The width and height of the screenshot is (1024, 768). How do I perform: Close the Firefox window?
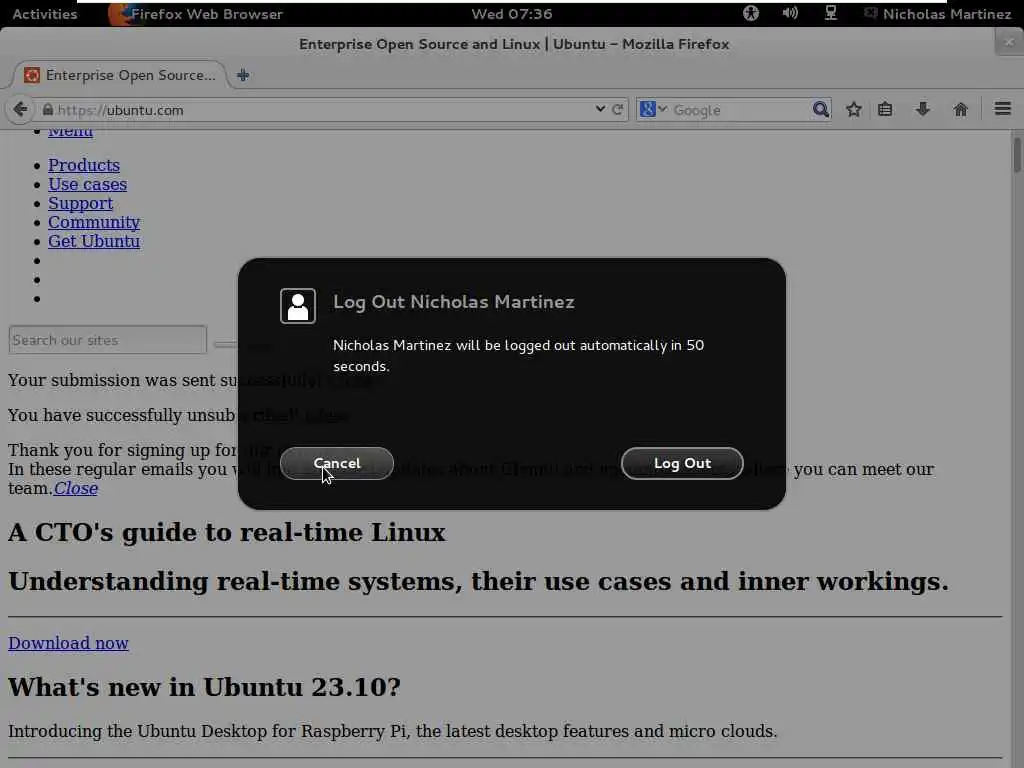(x=1009, y=43)
